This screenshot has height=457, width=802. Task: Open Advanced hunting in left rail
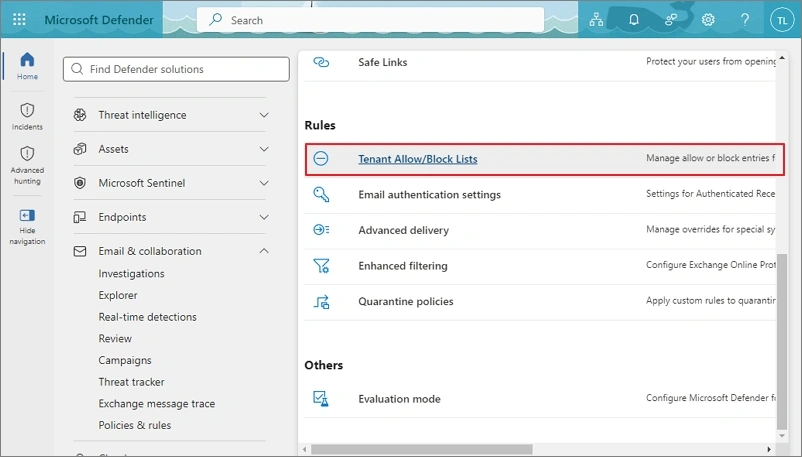tap(27, 165)
